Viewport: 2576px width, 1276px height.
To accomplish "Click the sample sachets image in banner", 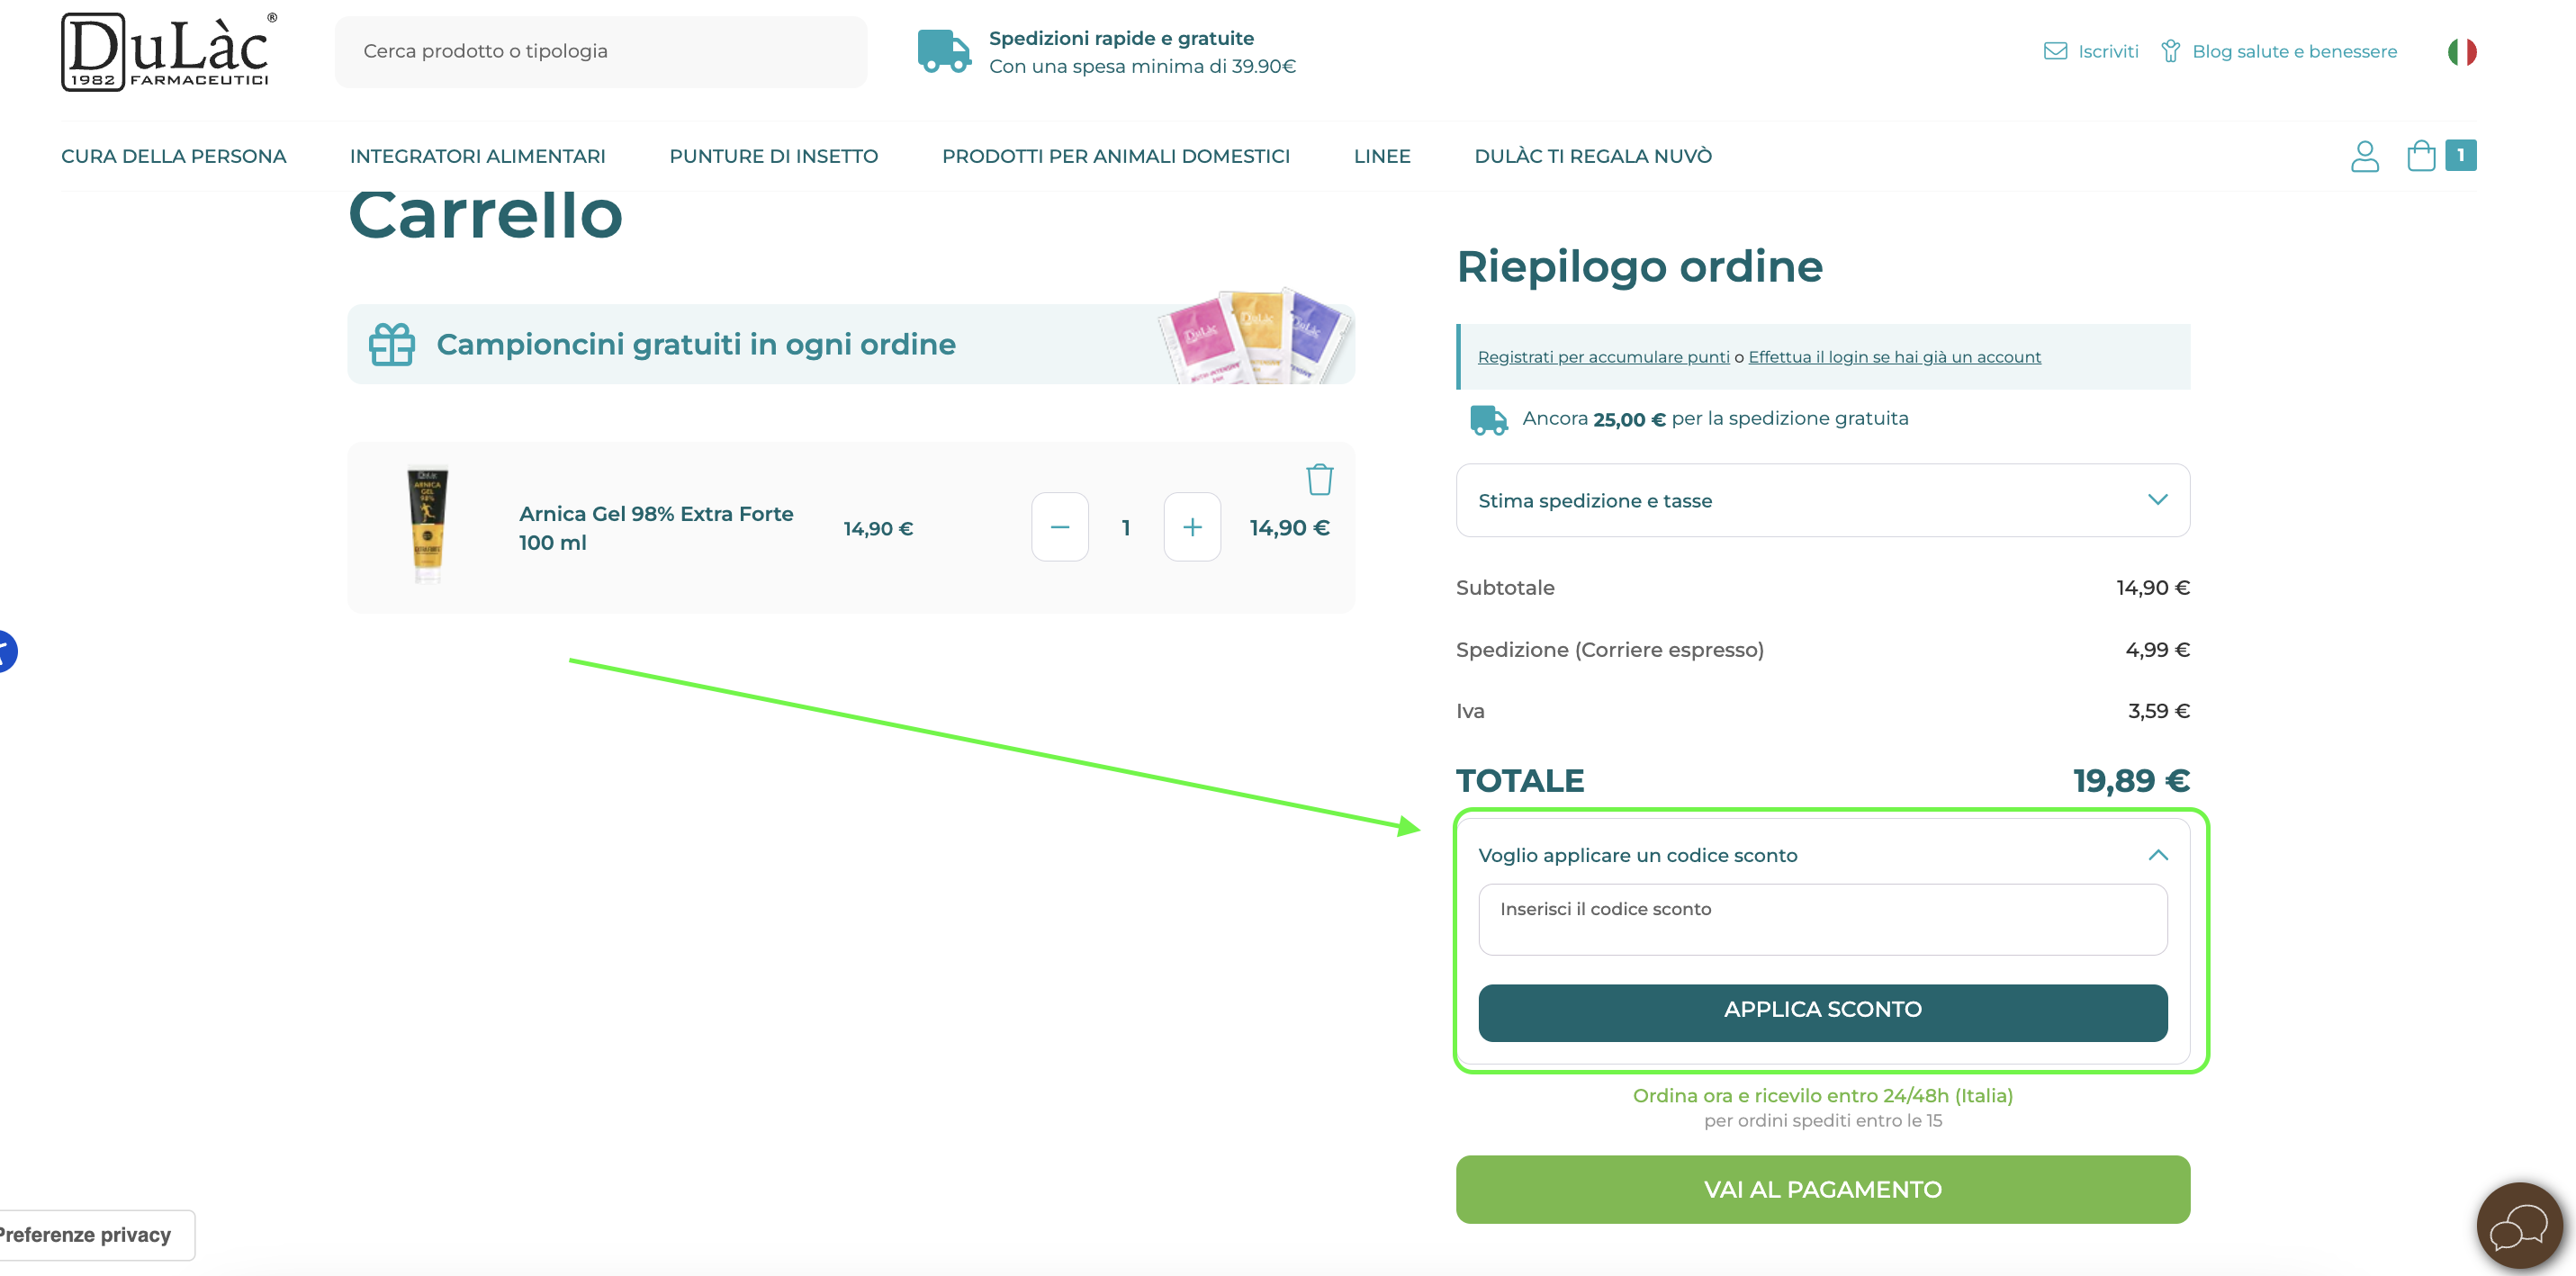I will point(1253,336).
